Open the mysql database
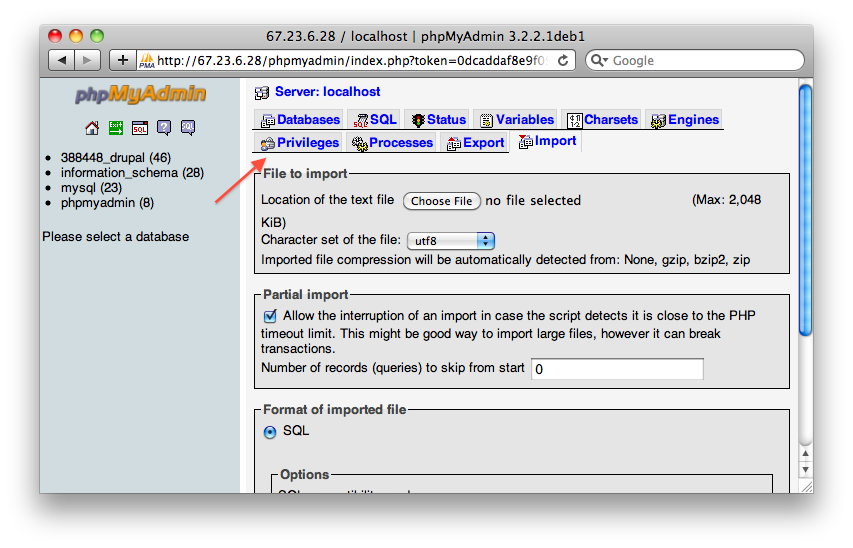This screenshot has height=548, width=853. click(x=91, y=188)
